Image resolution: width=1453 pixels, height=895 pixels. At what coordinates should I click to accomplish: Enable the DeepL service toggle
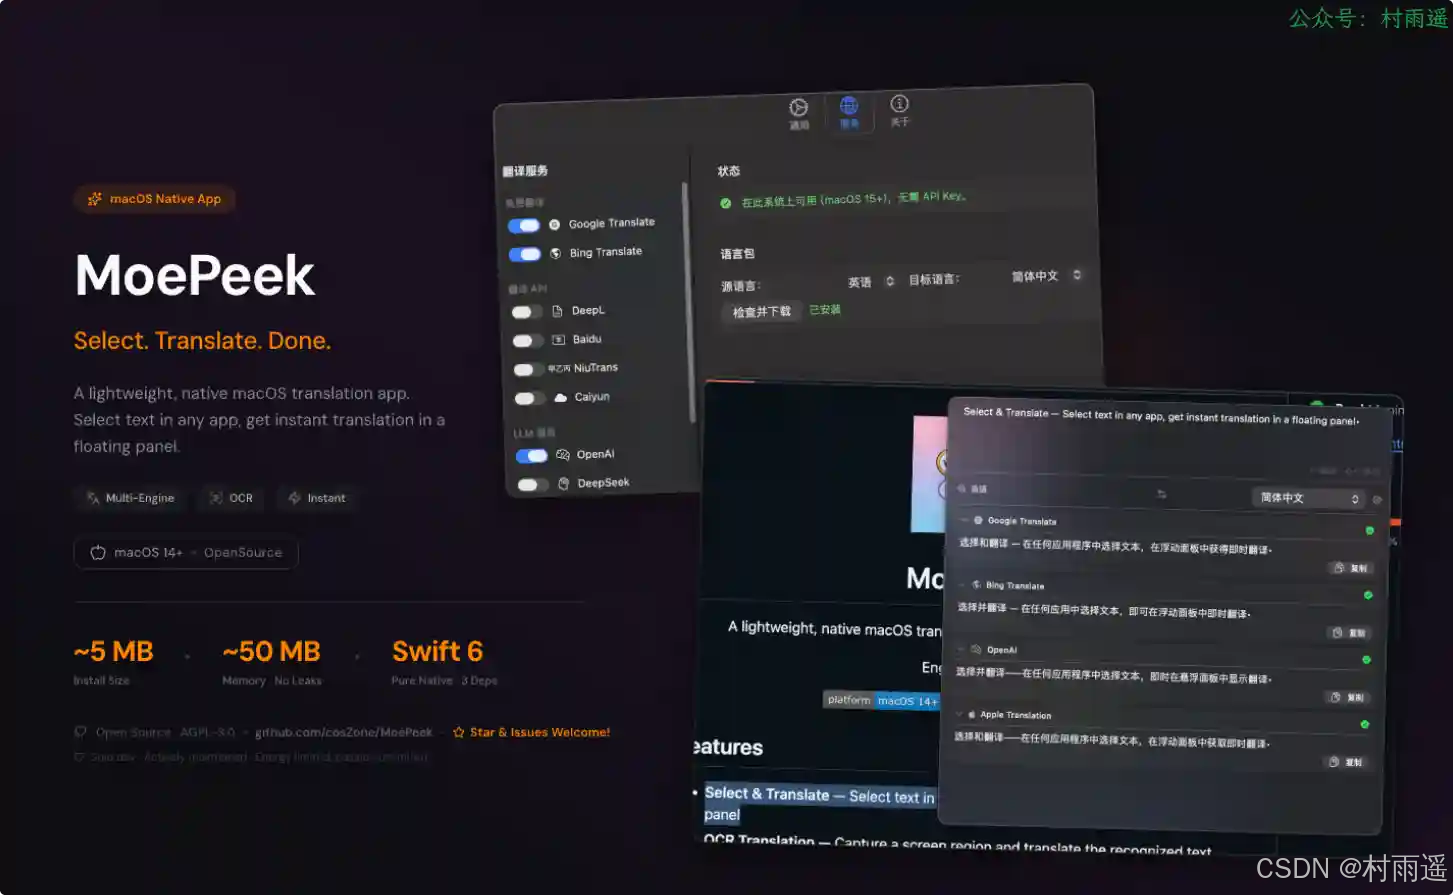coord(527,312)
